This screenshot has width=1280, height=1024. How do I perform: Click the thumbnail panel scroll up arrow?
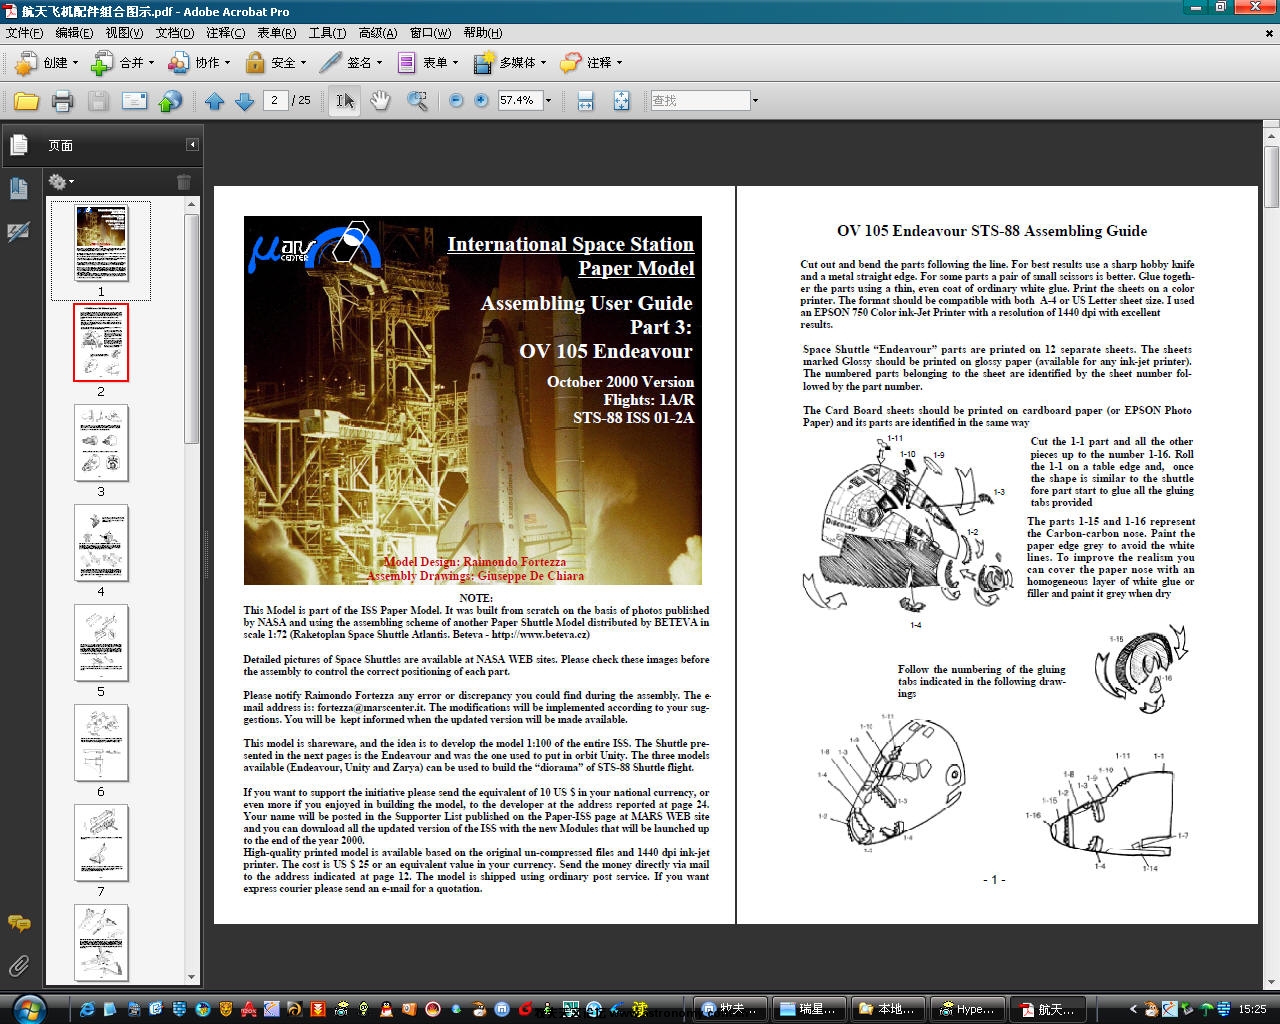pos(192,204)
